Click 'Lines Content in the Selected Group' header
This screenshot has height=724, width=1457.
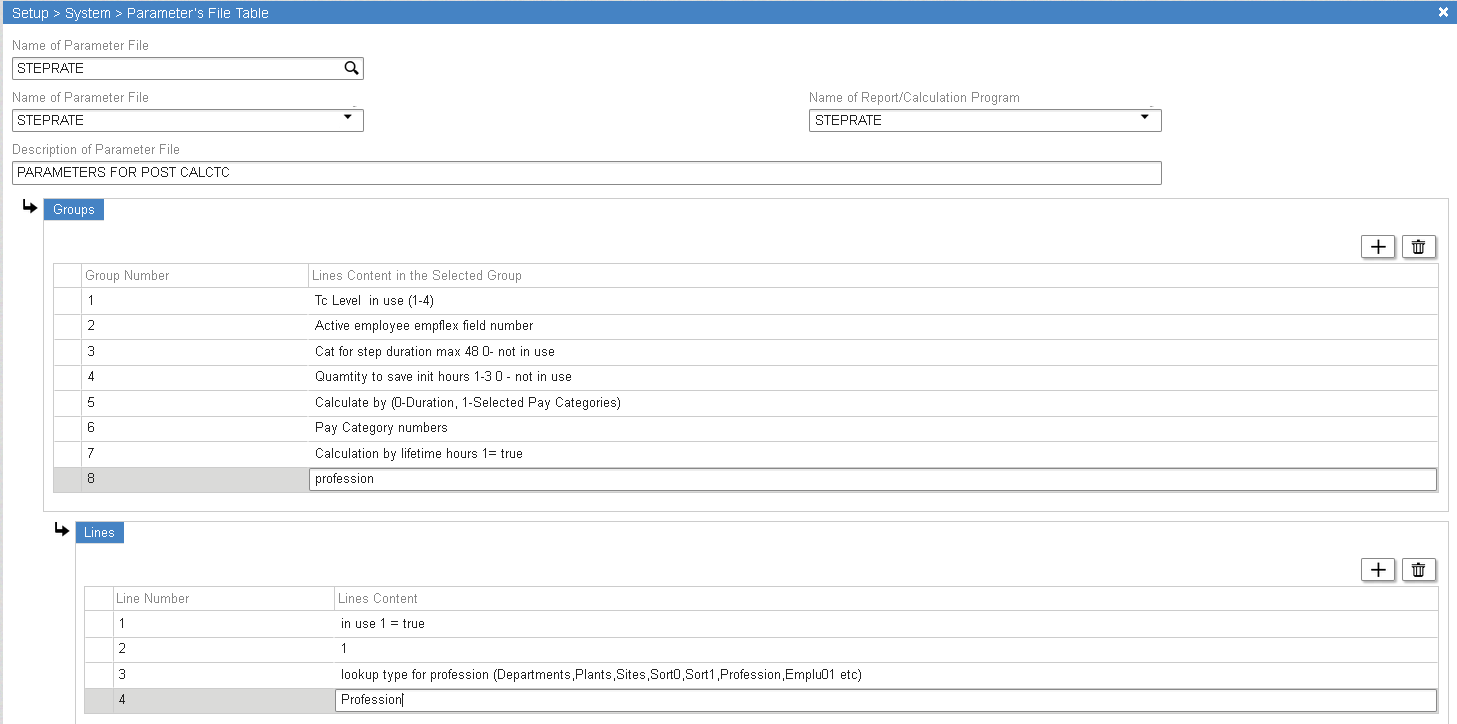click(x=873, y=276)
